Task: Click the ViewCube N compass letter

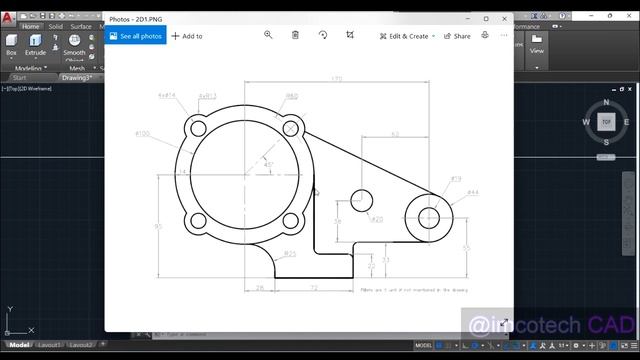Action: pos(606,102)
